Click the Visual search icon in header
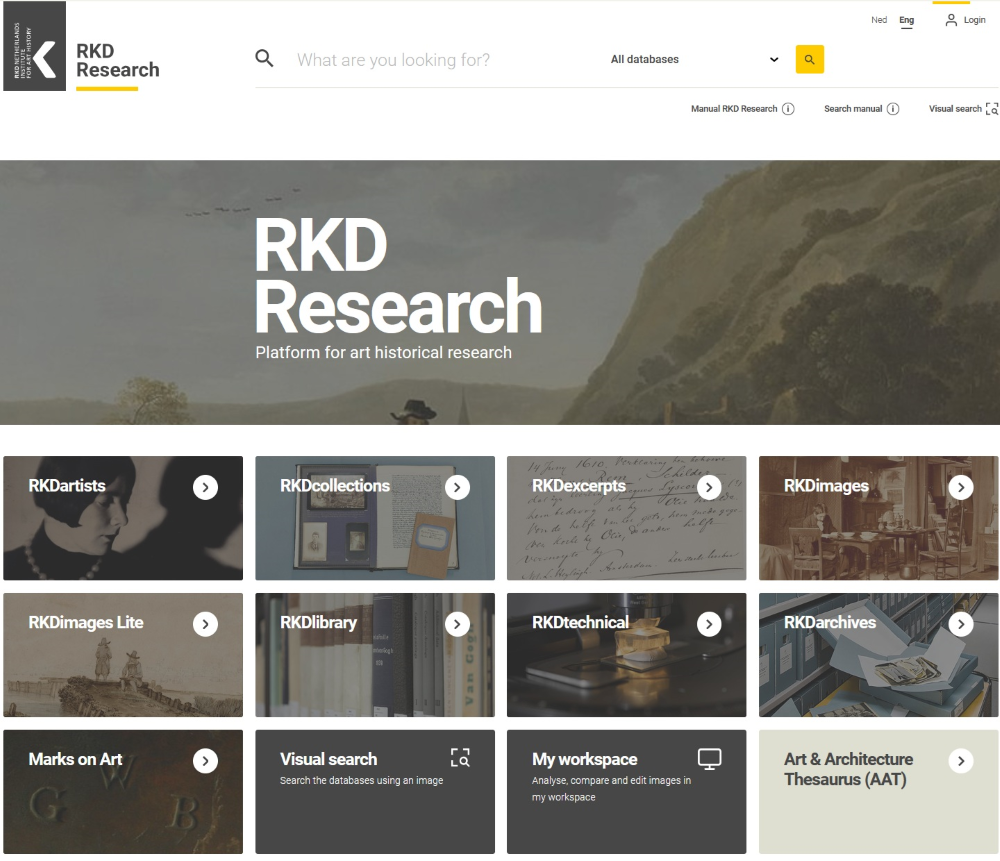Screen dimensions: 1000x861 pyautogui.click(x=992, y=109)
